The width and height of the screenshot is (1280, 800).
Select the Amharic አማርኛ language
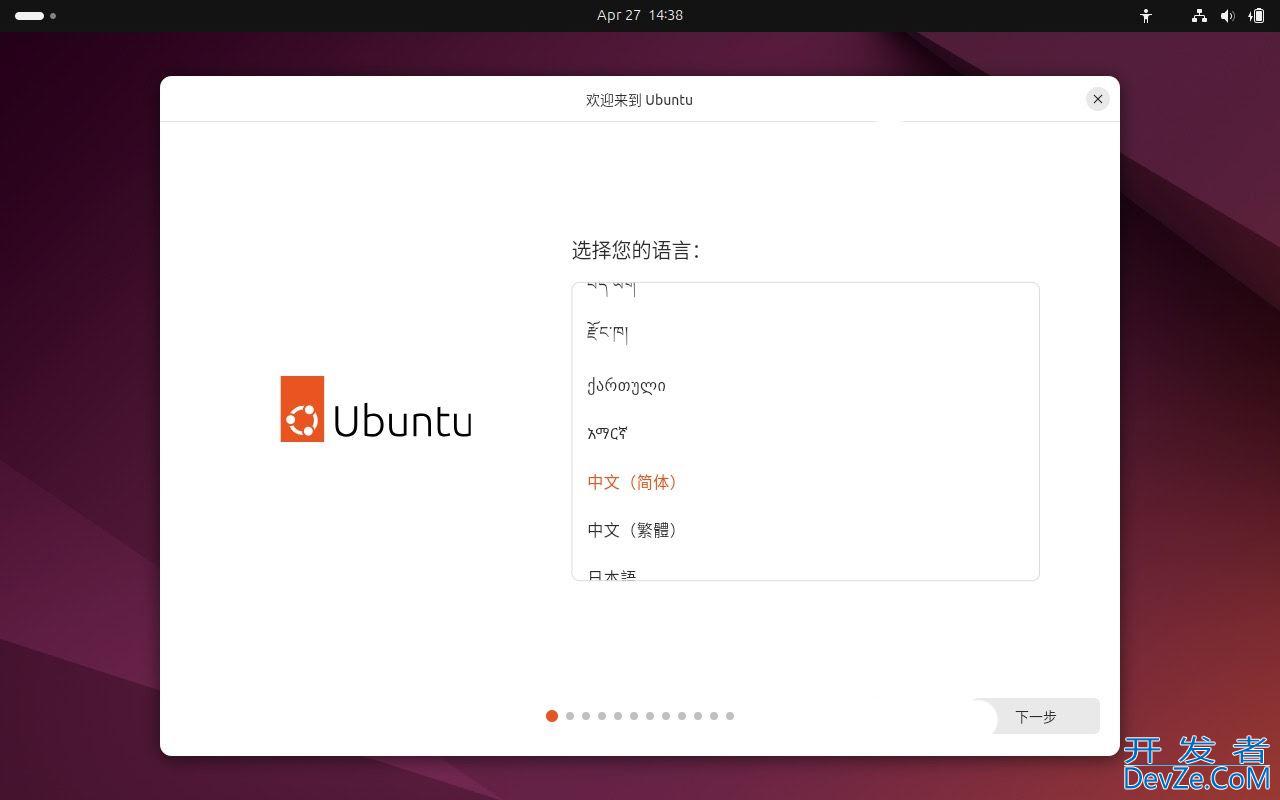[x=805, y=434]
